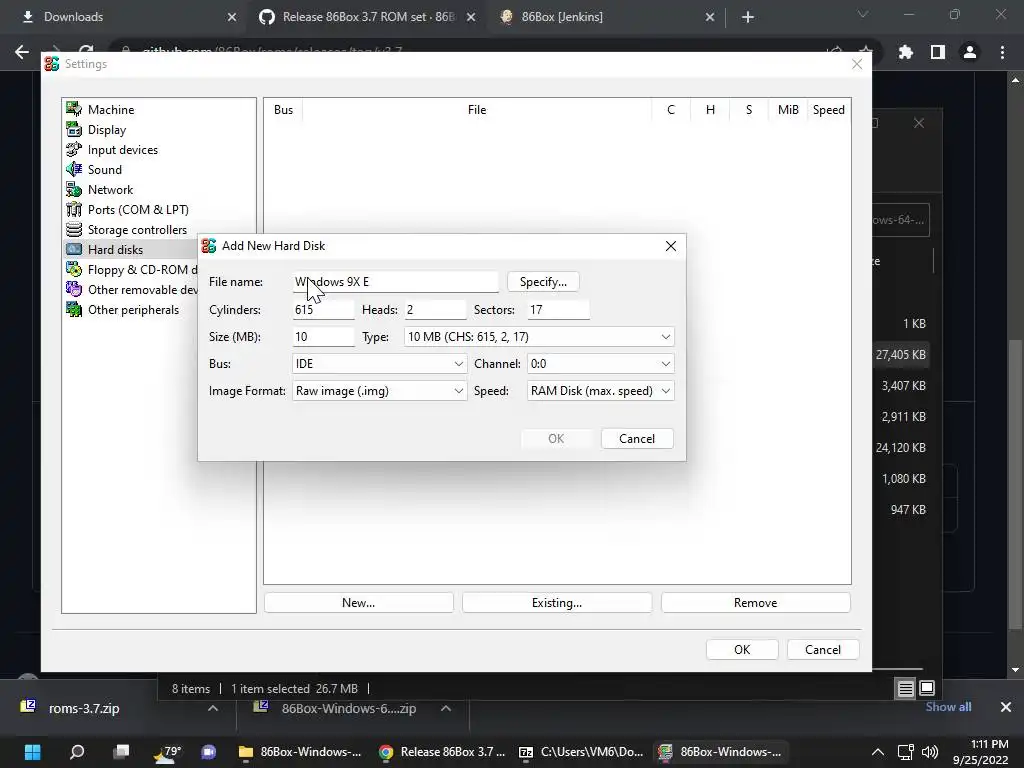Open the Sound settings icon
This screenshot has width=1024, height=768.
point(74,169)
